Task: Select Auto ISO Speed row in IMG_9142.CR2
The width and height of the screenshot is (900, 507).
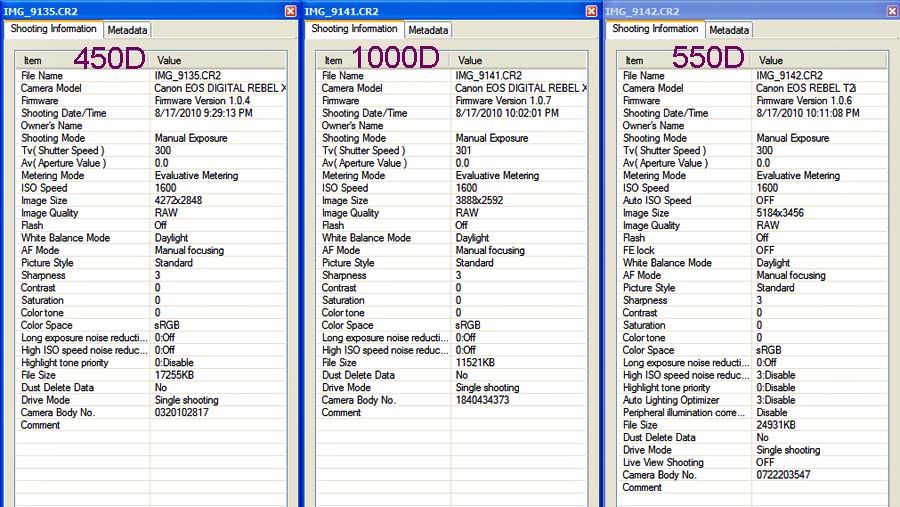Action: 752,200
